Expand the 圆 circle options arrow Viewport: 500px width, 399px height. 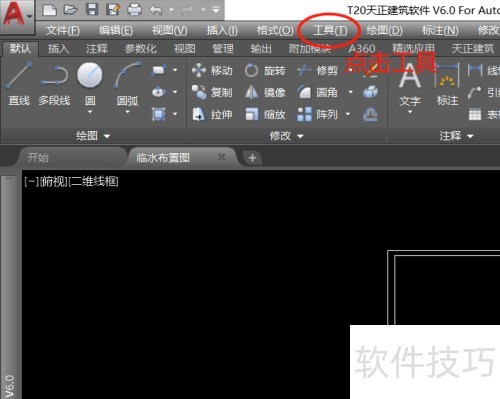90,112
